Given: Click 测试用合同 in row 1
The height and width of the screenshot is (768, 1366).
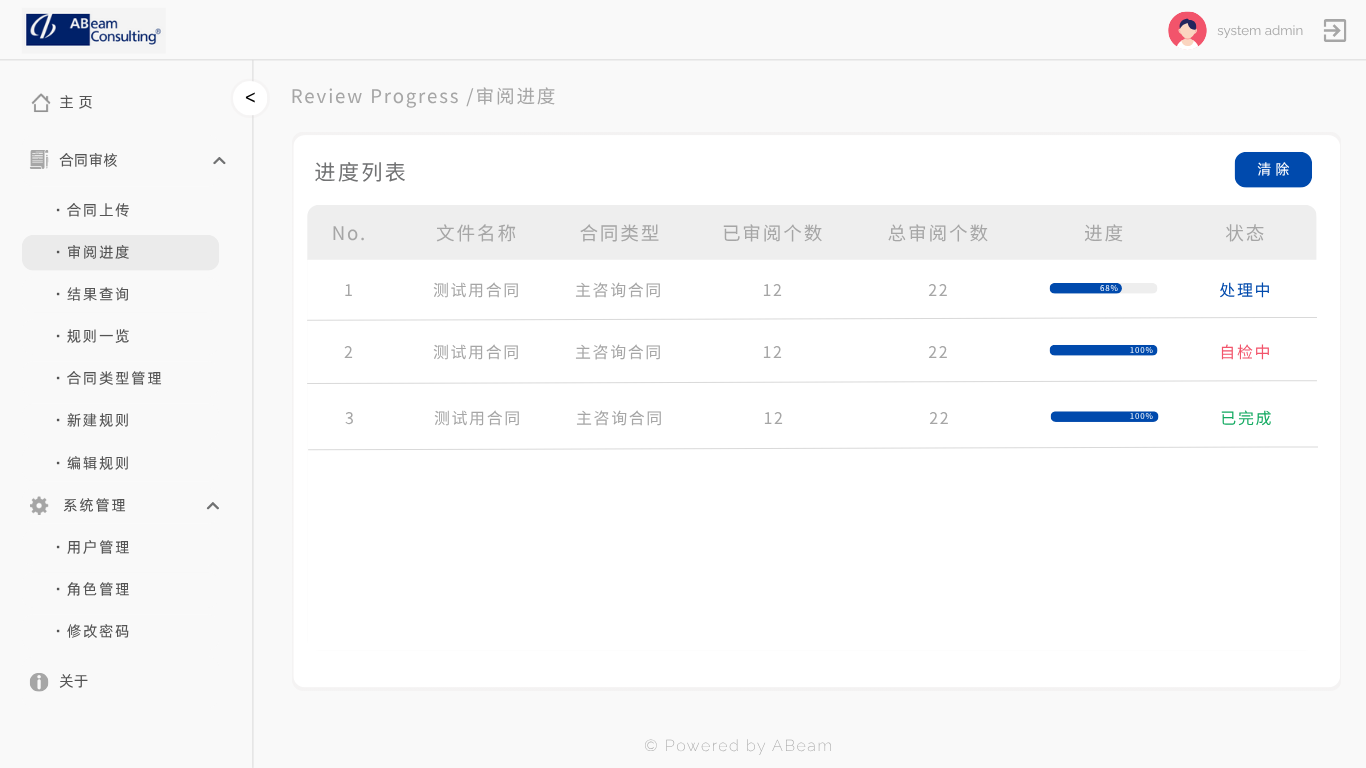Looking at the screenshot, I should [x=476, y=290].
